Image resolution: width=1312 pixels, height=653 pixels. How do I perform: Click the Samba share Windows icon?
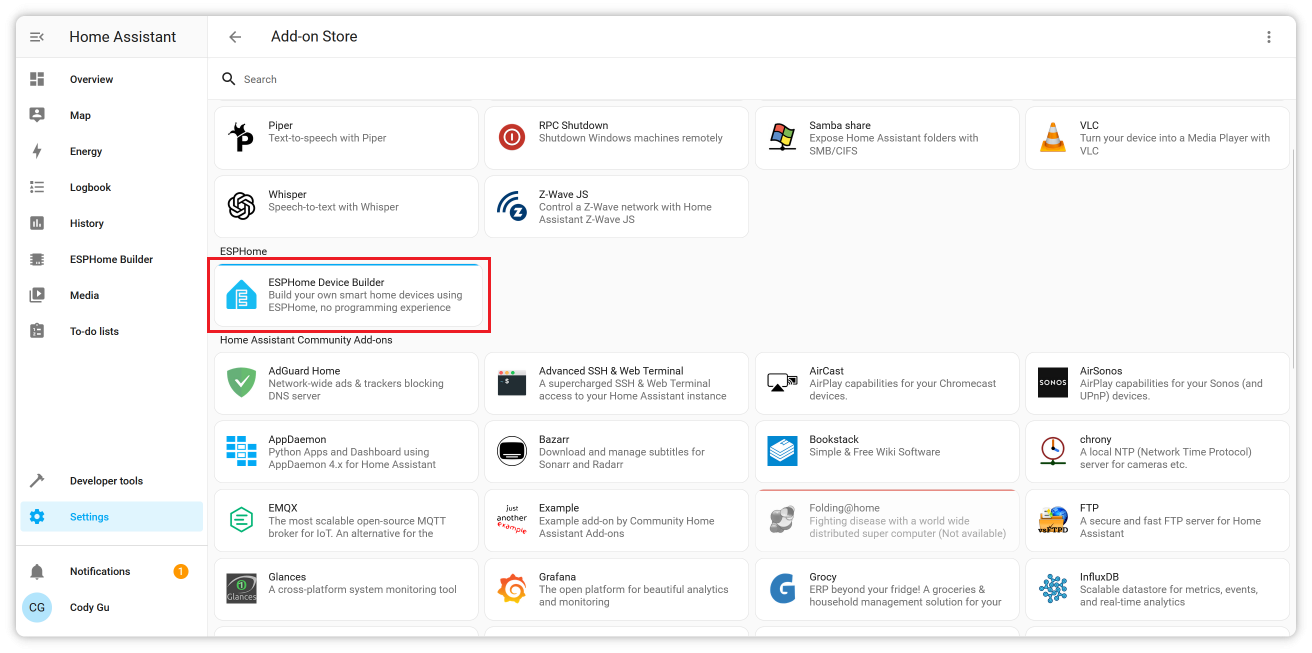click(782, 138)
